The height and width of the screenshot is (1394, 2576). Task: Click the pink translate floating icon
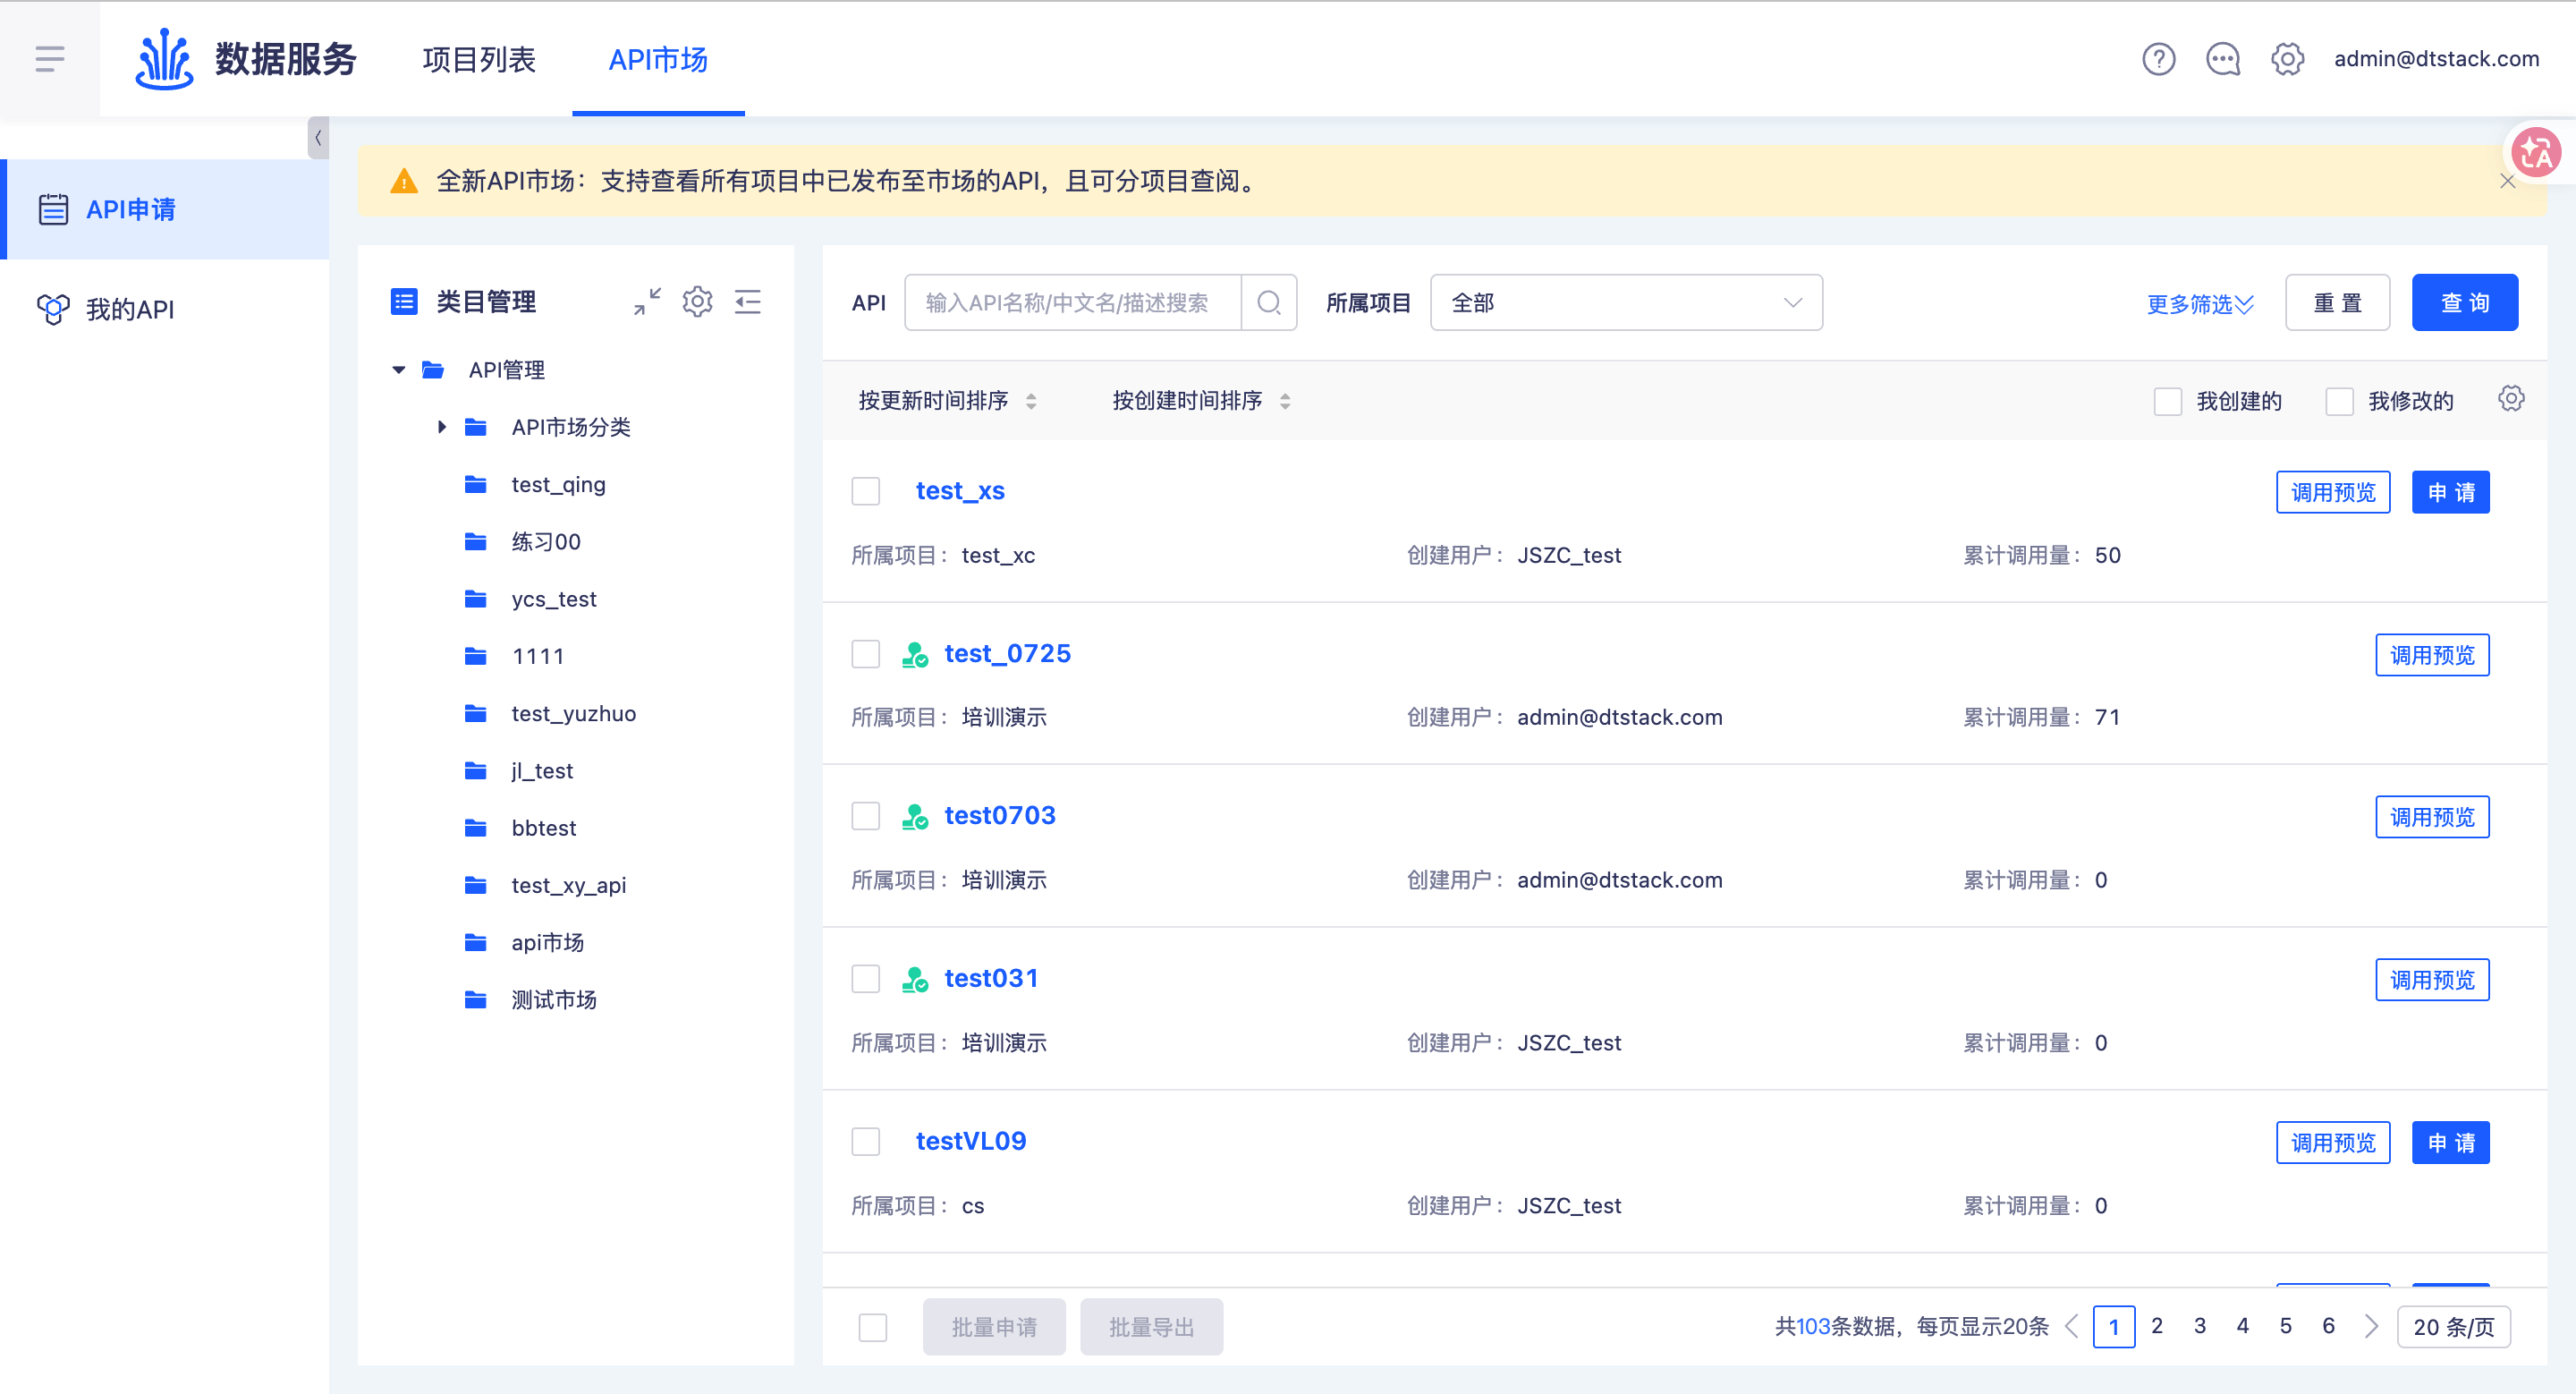click(2536, 153)
